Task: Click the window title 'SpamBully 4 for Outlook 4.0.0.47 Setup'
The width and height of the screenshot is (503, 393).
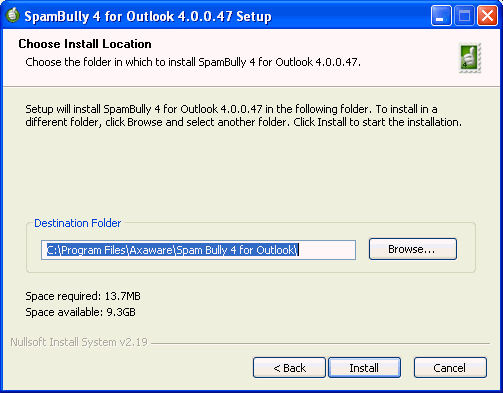Action: (x=148, y=16)
